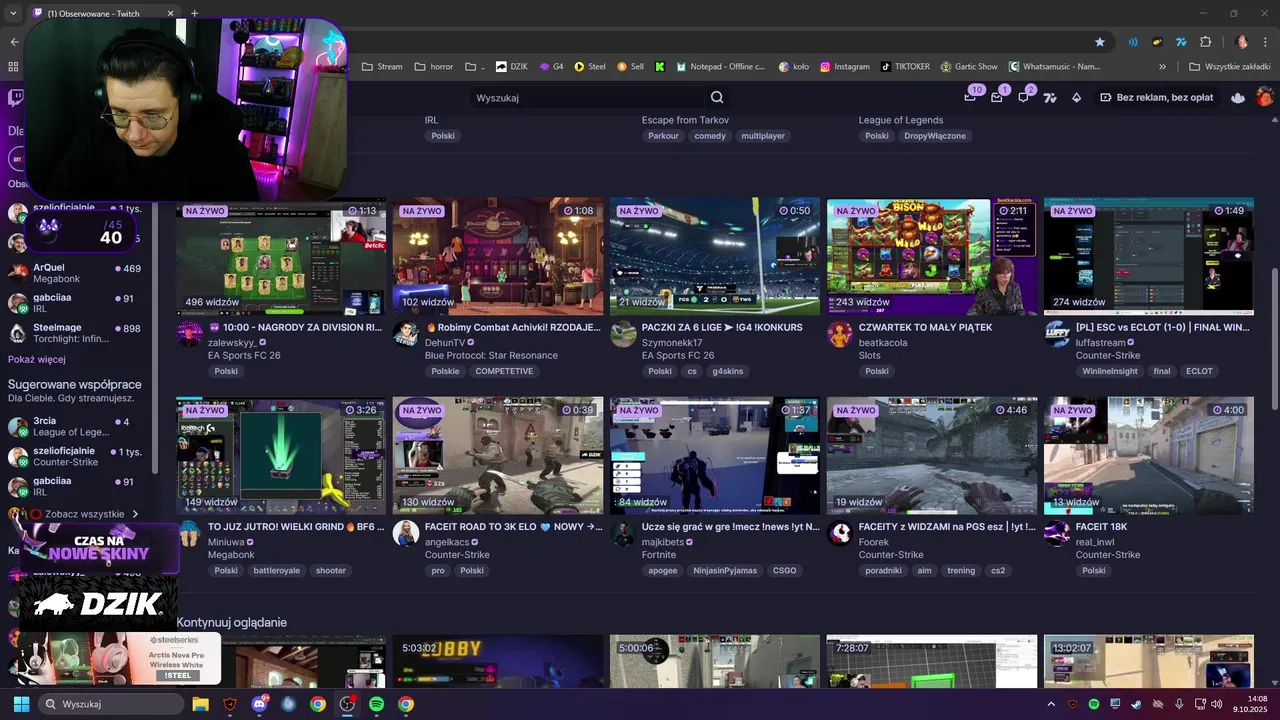The height and width of the screenshot is (720, 1280).
Task: Open angelkacs channel avatar
Action: pos(406,534)
